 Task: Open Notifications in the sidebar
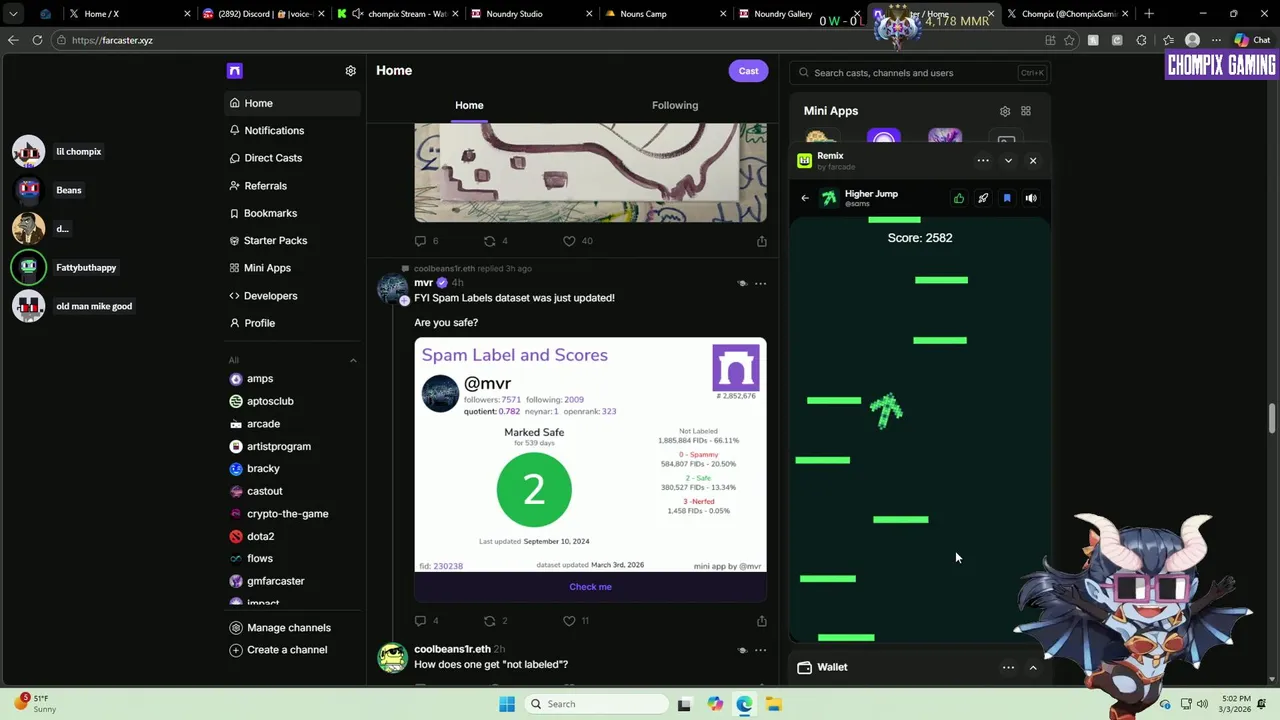(x=292, y=131)
